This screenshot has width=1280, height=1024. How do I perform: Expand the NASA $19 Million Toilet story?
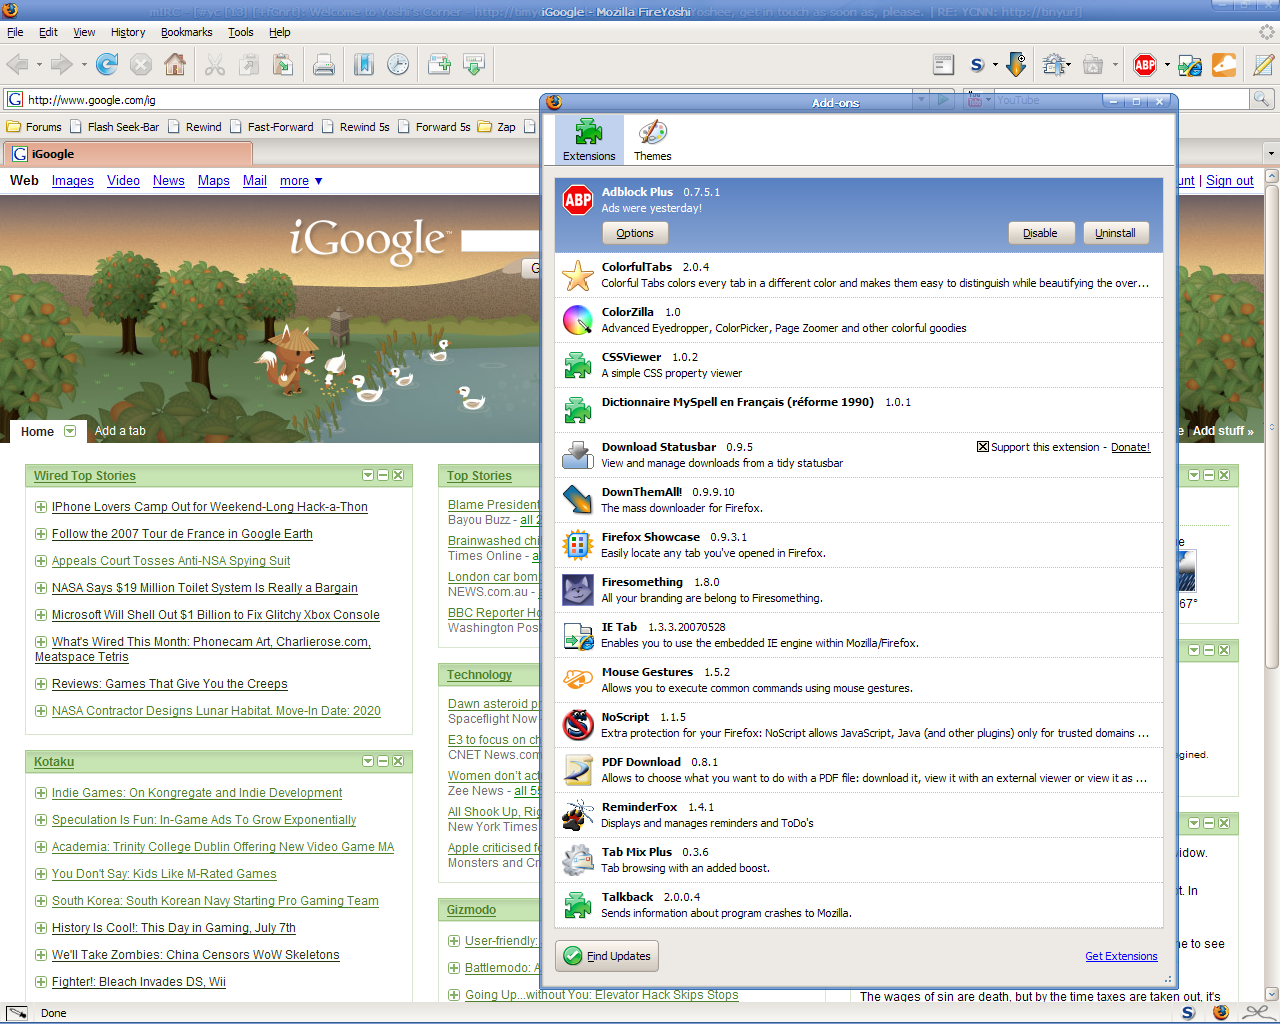click(x=41, y=588)
